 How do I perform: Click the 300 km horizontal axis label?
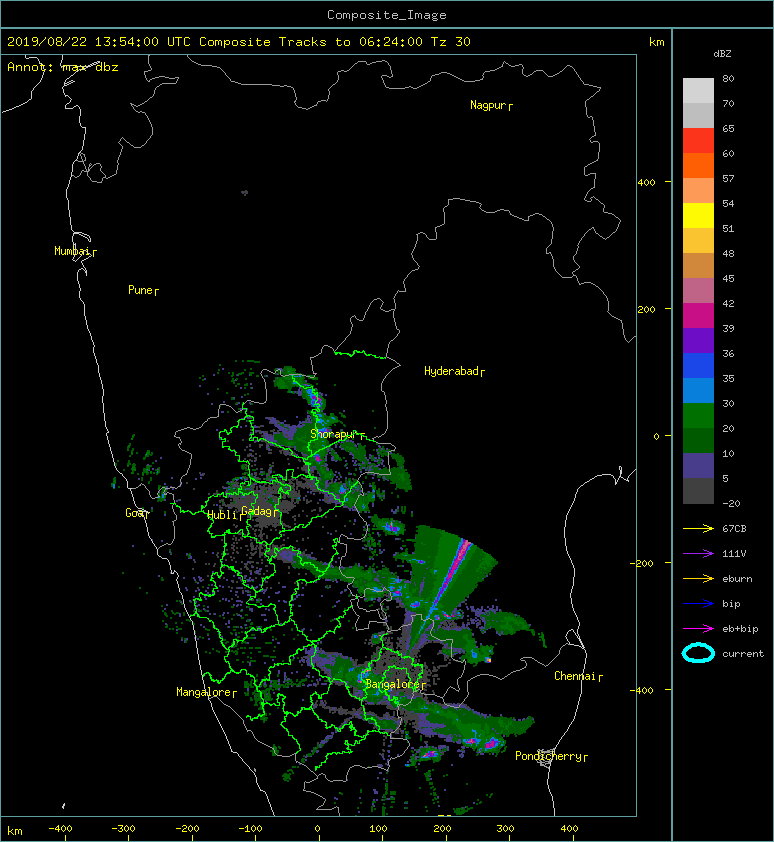(x=505, y=829)
